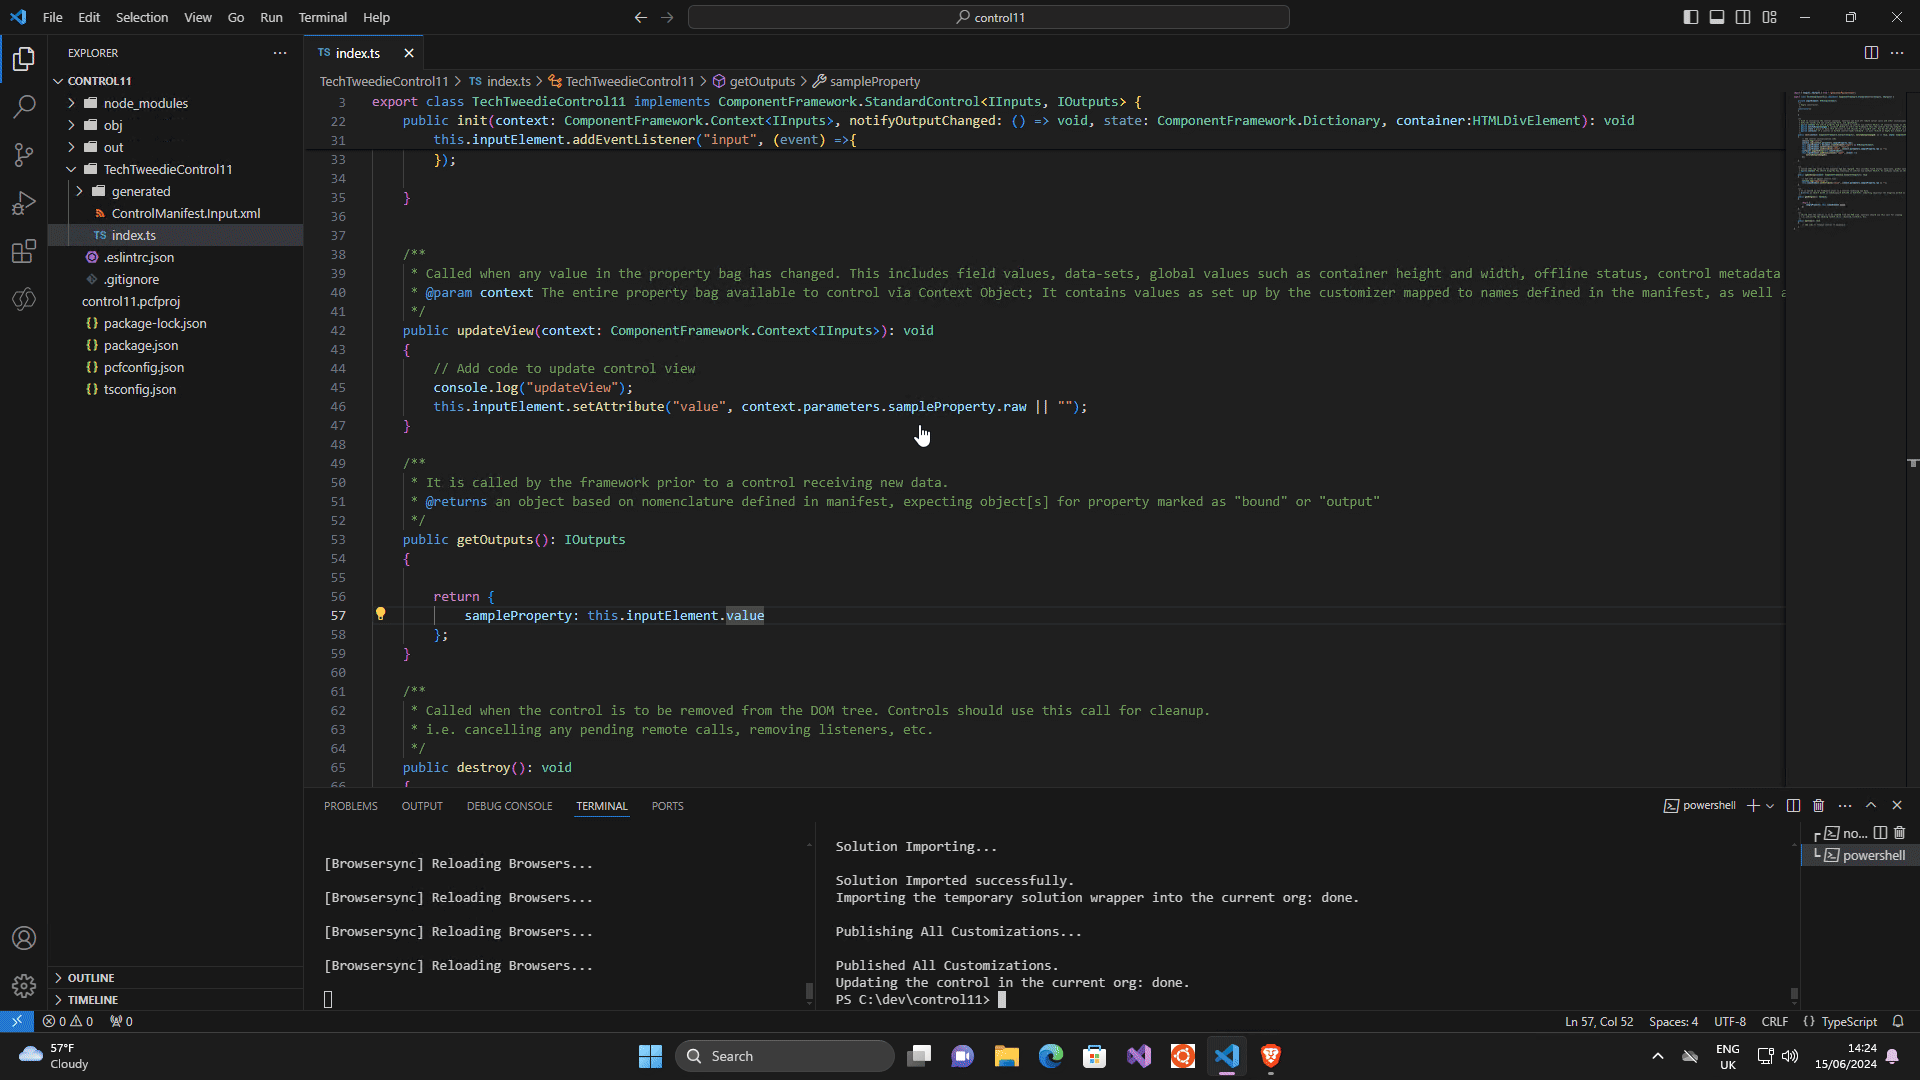
Task: Toggle the secondary side bar
Action: click(x=1743, y=17)
